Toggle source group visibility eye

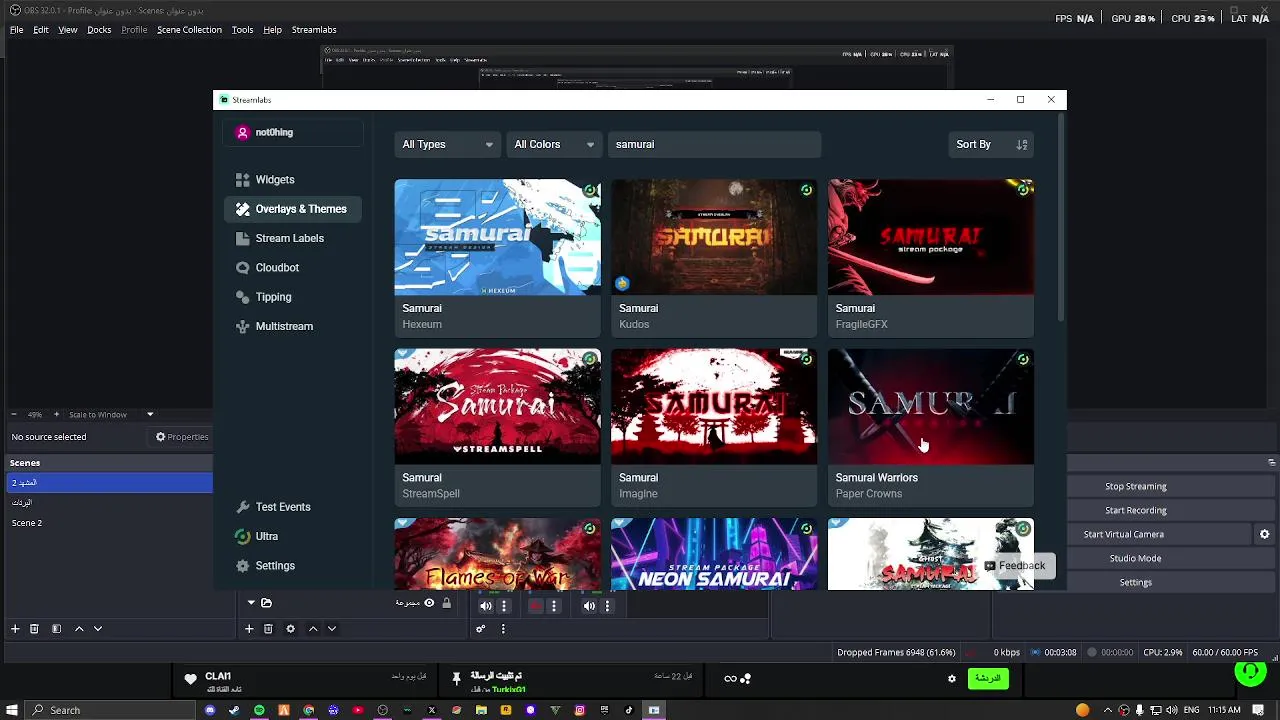click(x=429, y=603)
